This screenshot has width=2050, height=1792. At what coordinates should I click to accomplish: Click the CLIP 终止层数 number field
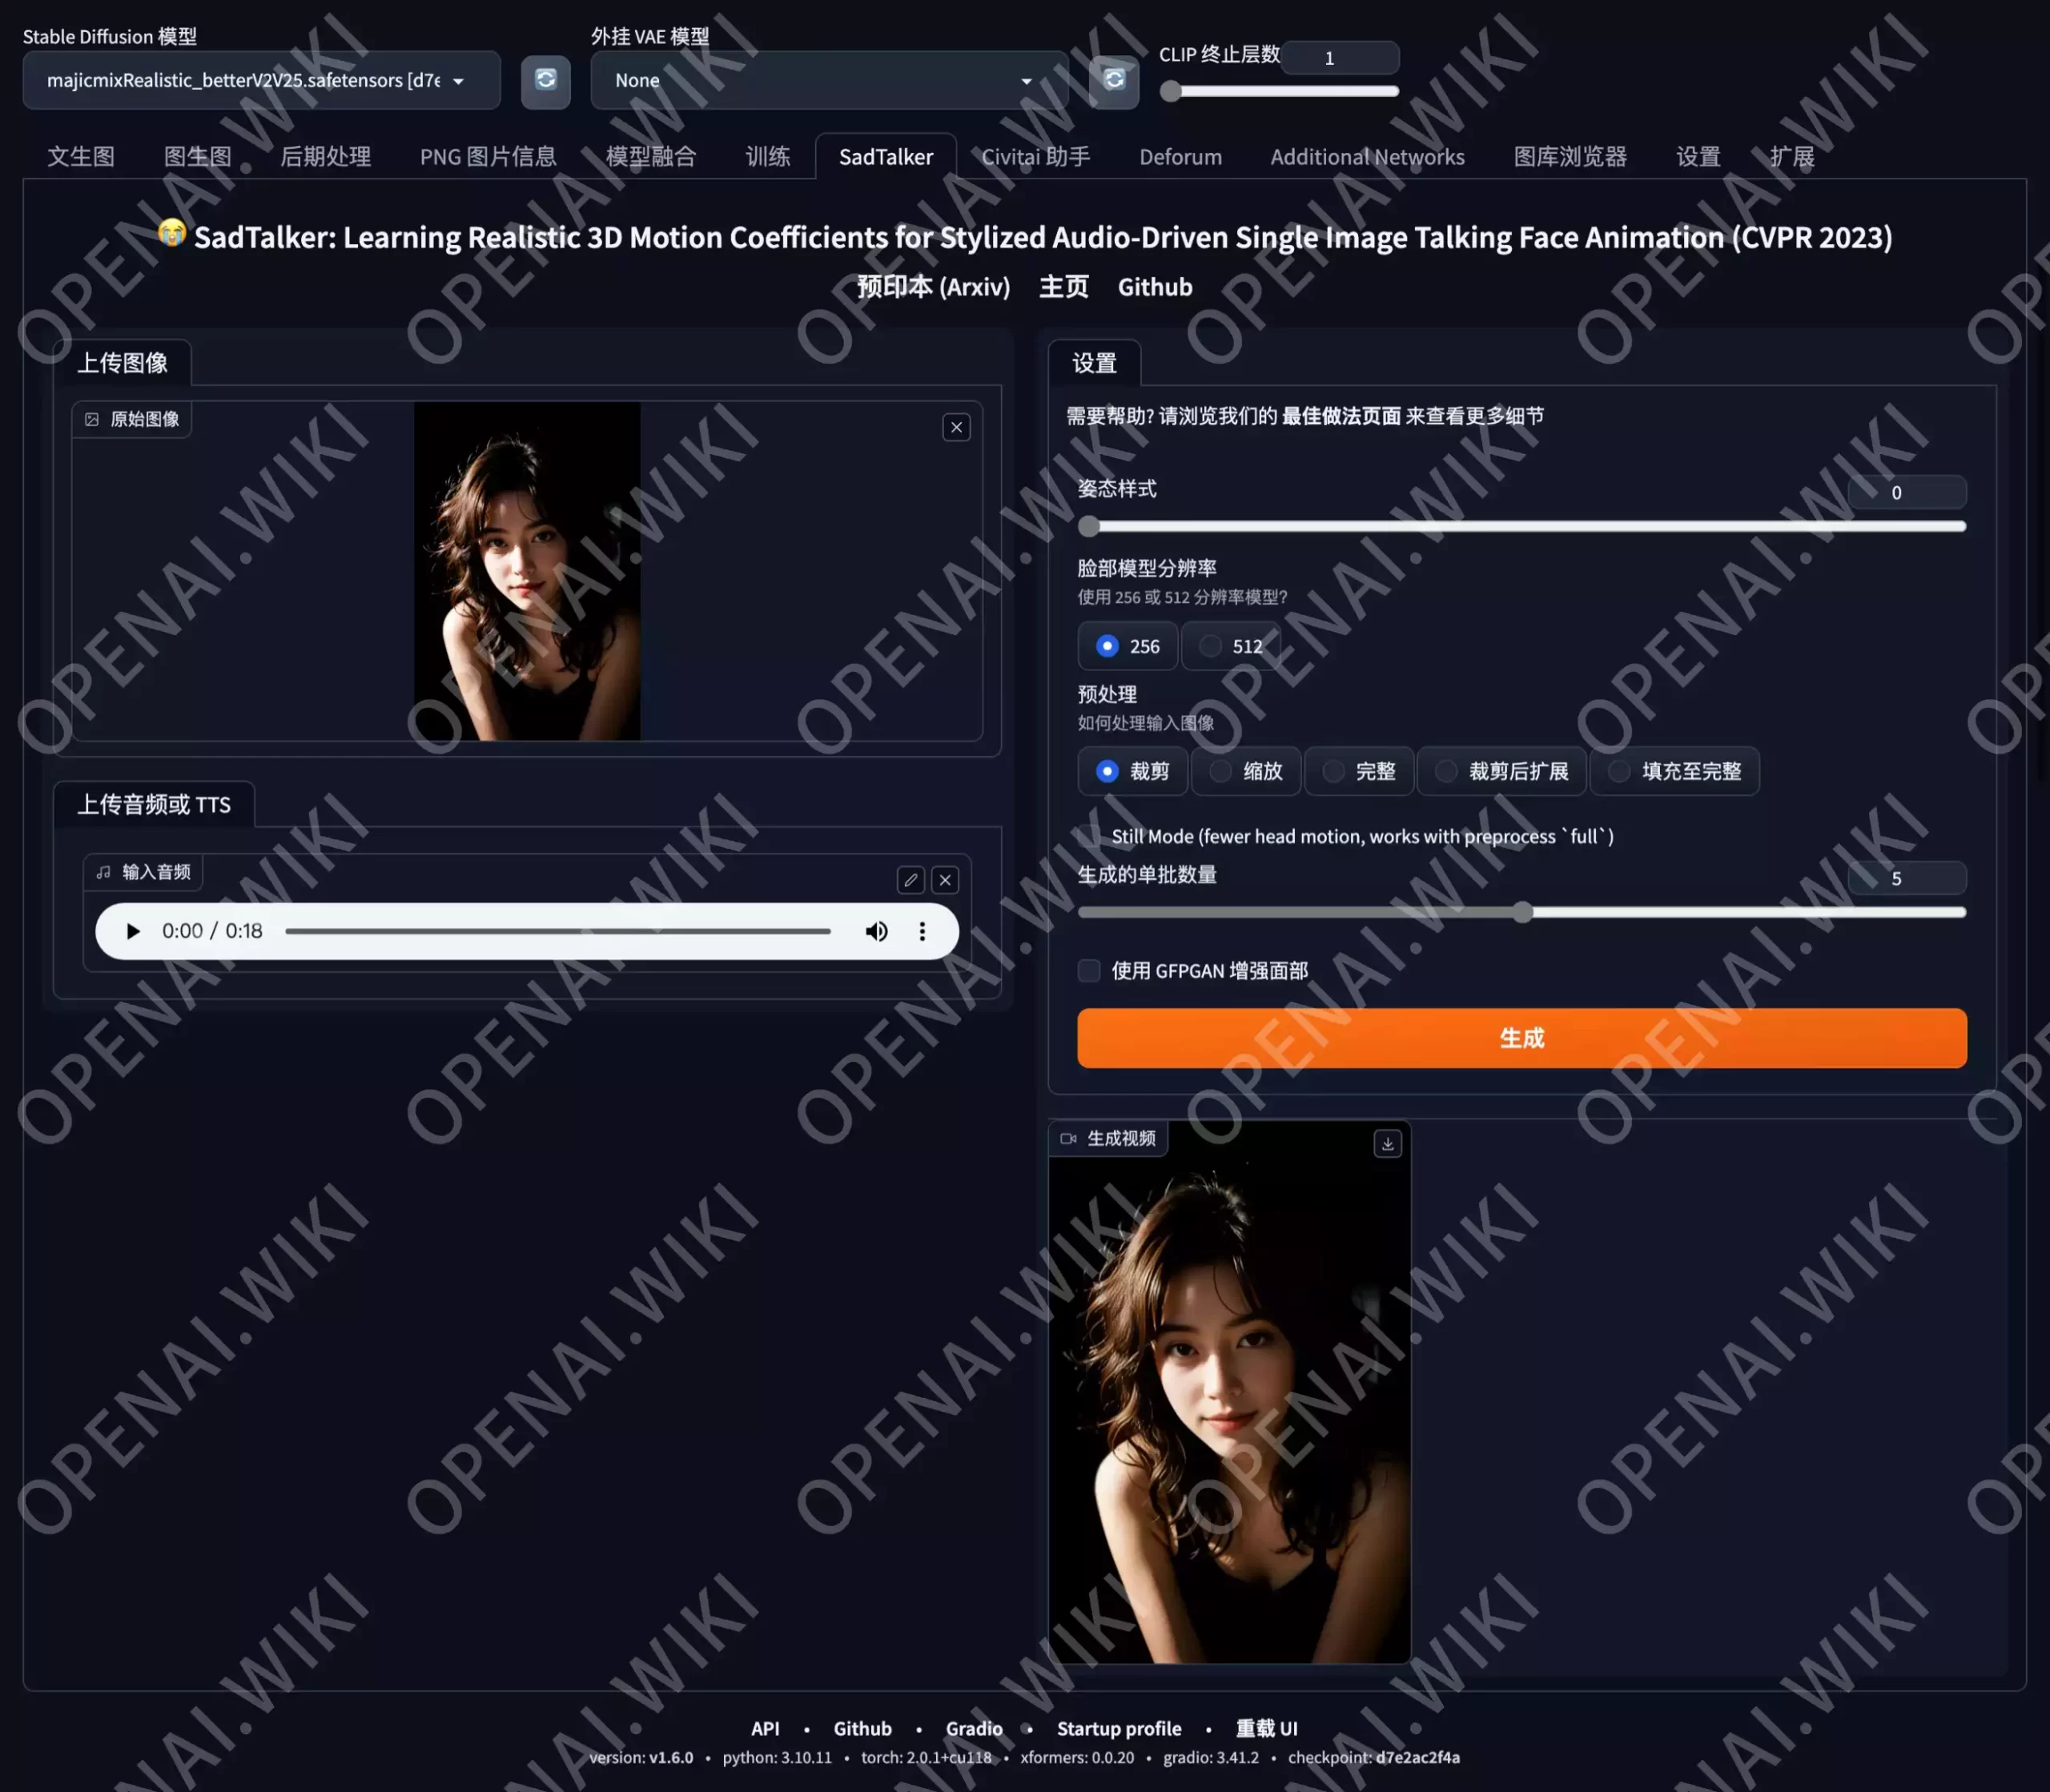click(1340, 58)
